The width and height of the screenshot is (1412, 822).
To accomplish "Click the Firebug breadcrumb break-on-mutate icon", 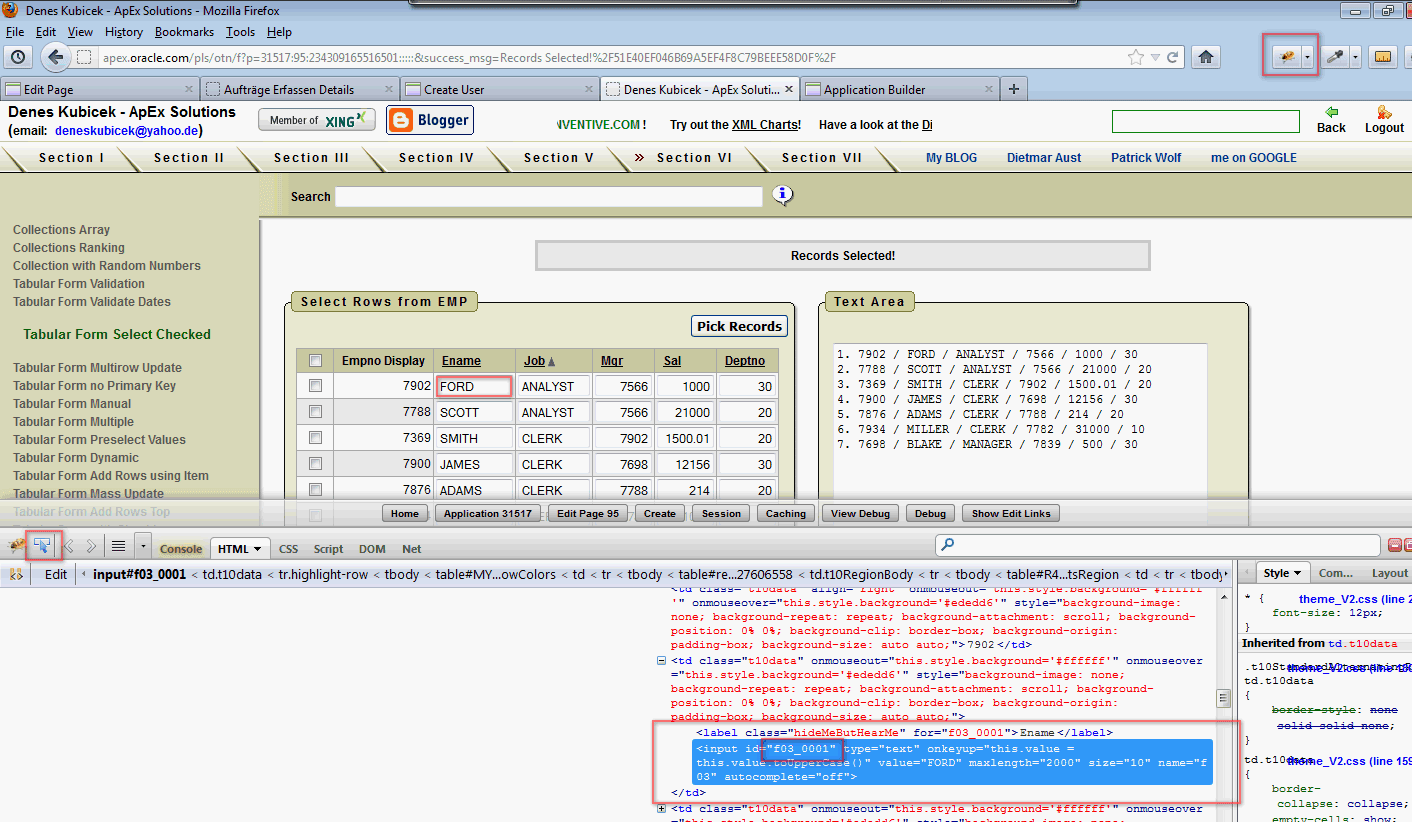I will point(15,574).
